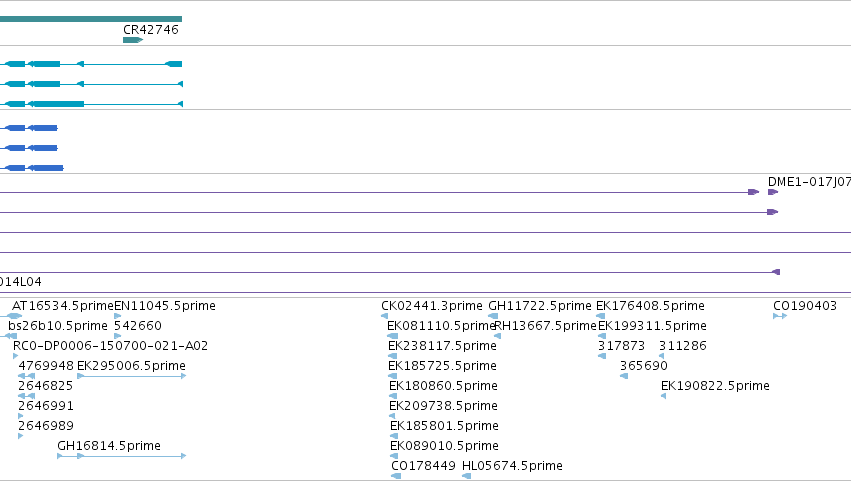Click the DME1-017J07 feature label
The height and width of the screenshot is (481, 851).
(x=809, y=182)
